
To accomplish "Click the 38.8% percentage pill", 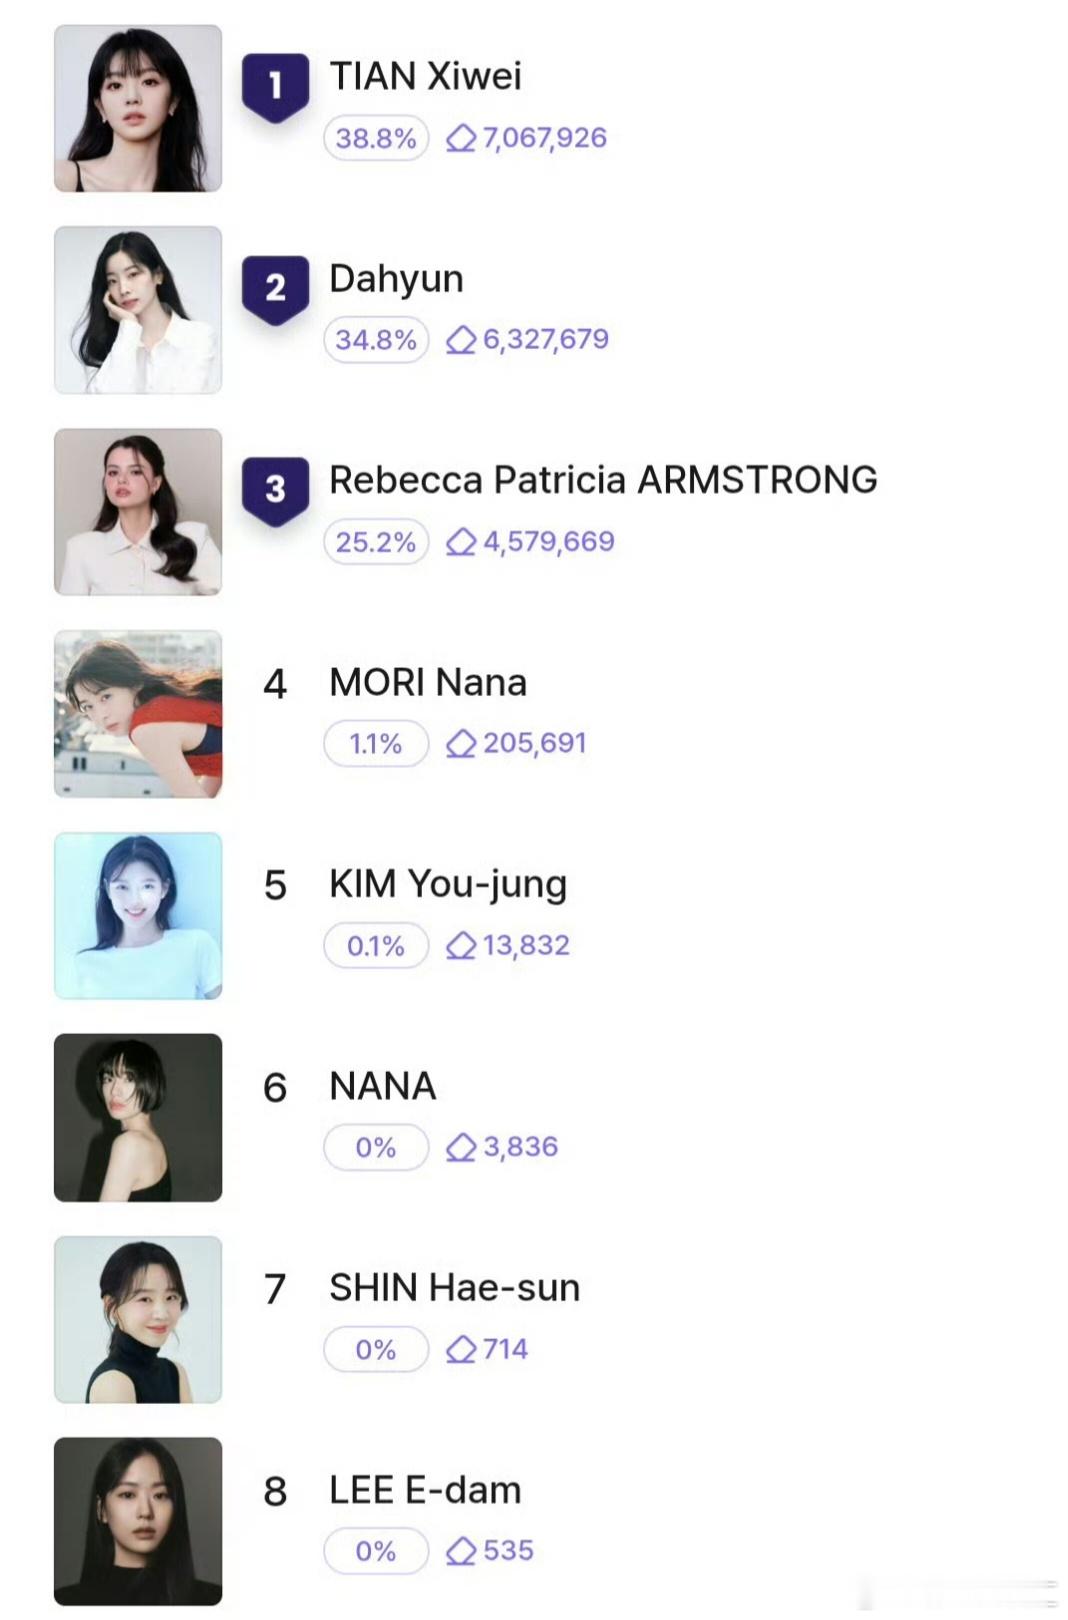I will pos(376,138).
